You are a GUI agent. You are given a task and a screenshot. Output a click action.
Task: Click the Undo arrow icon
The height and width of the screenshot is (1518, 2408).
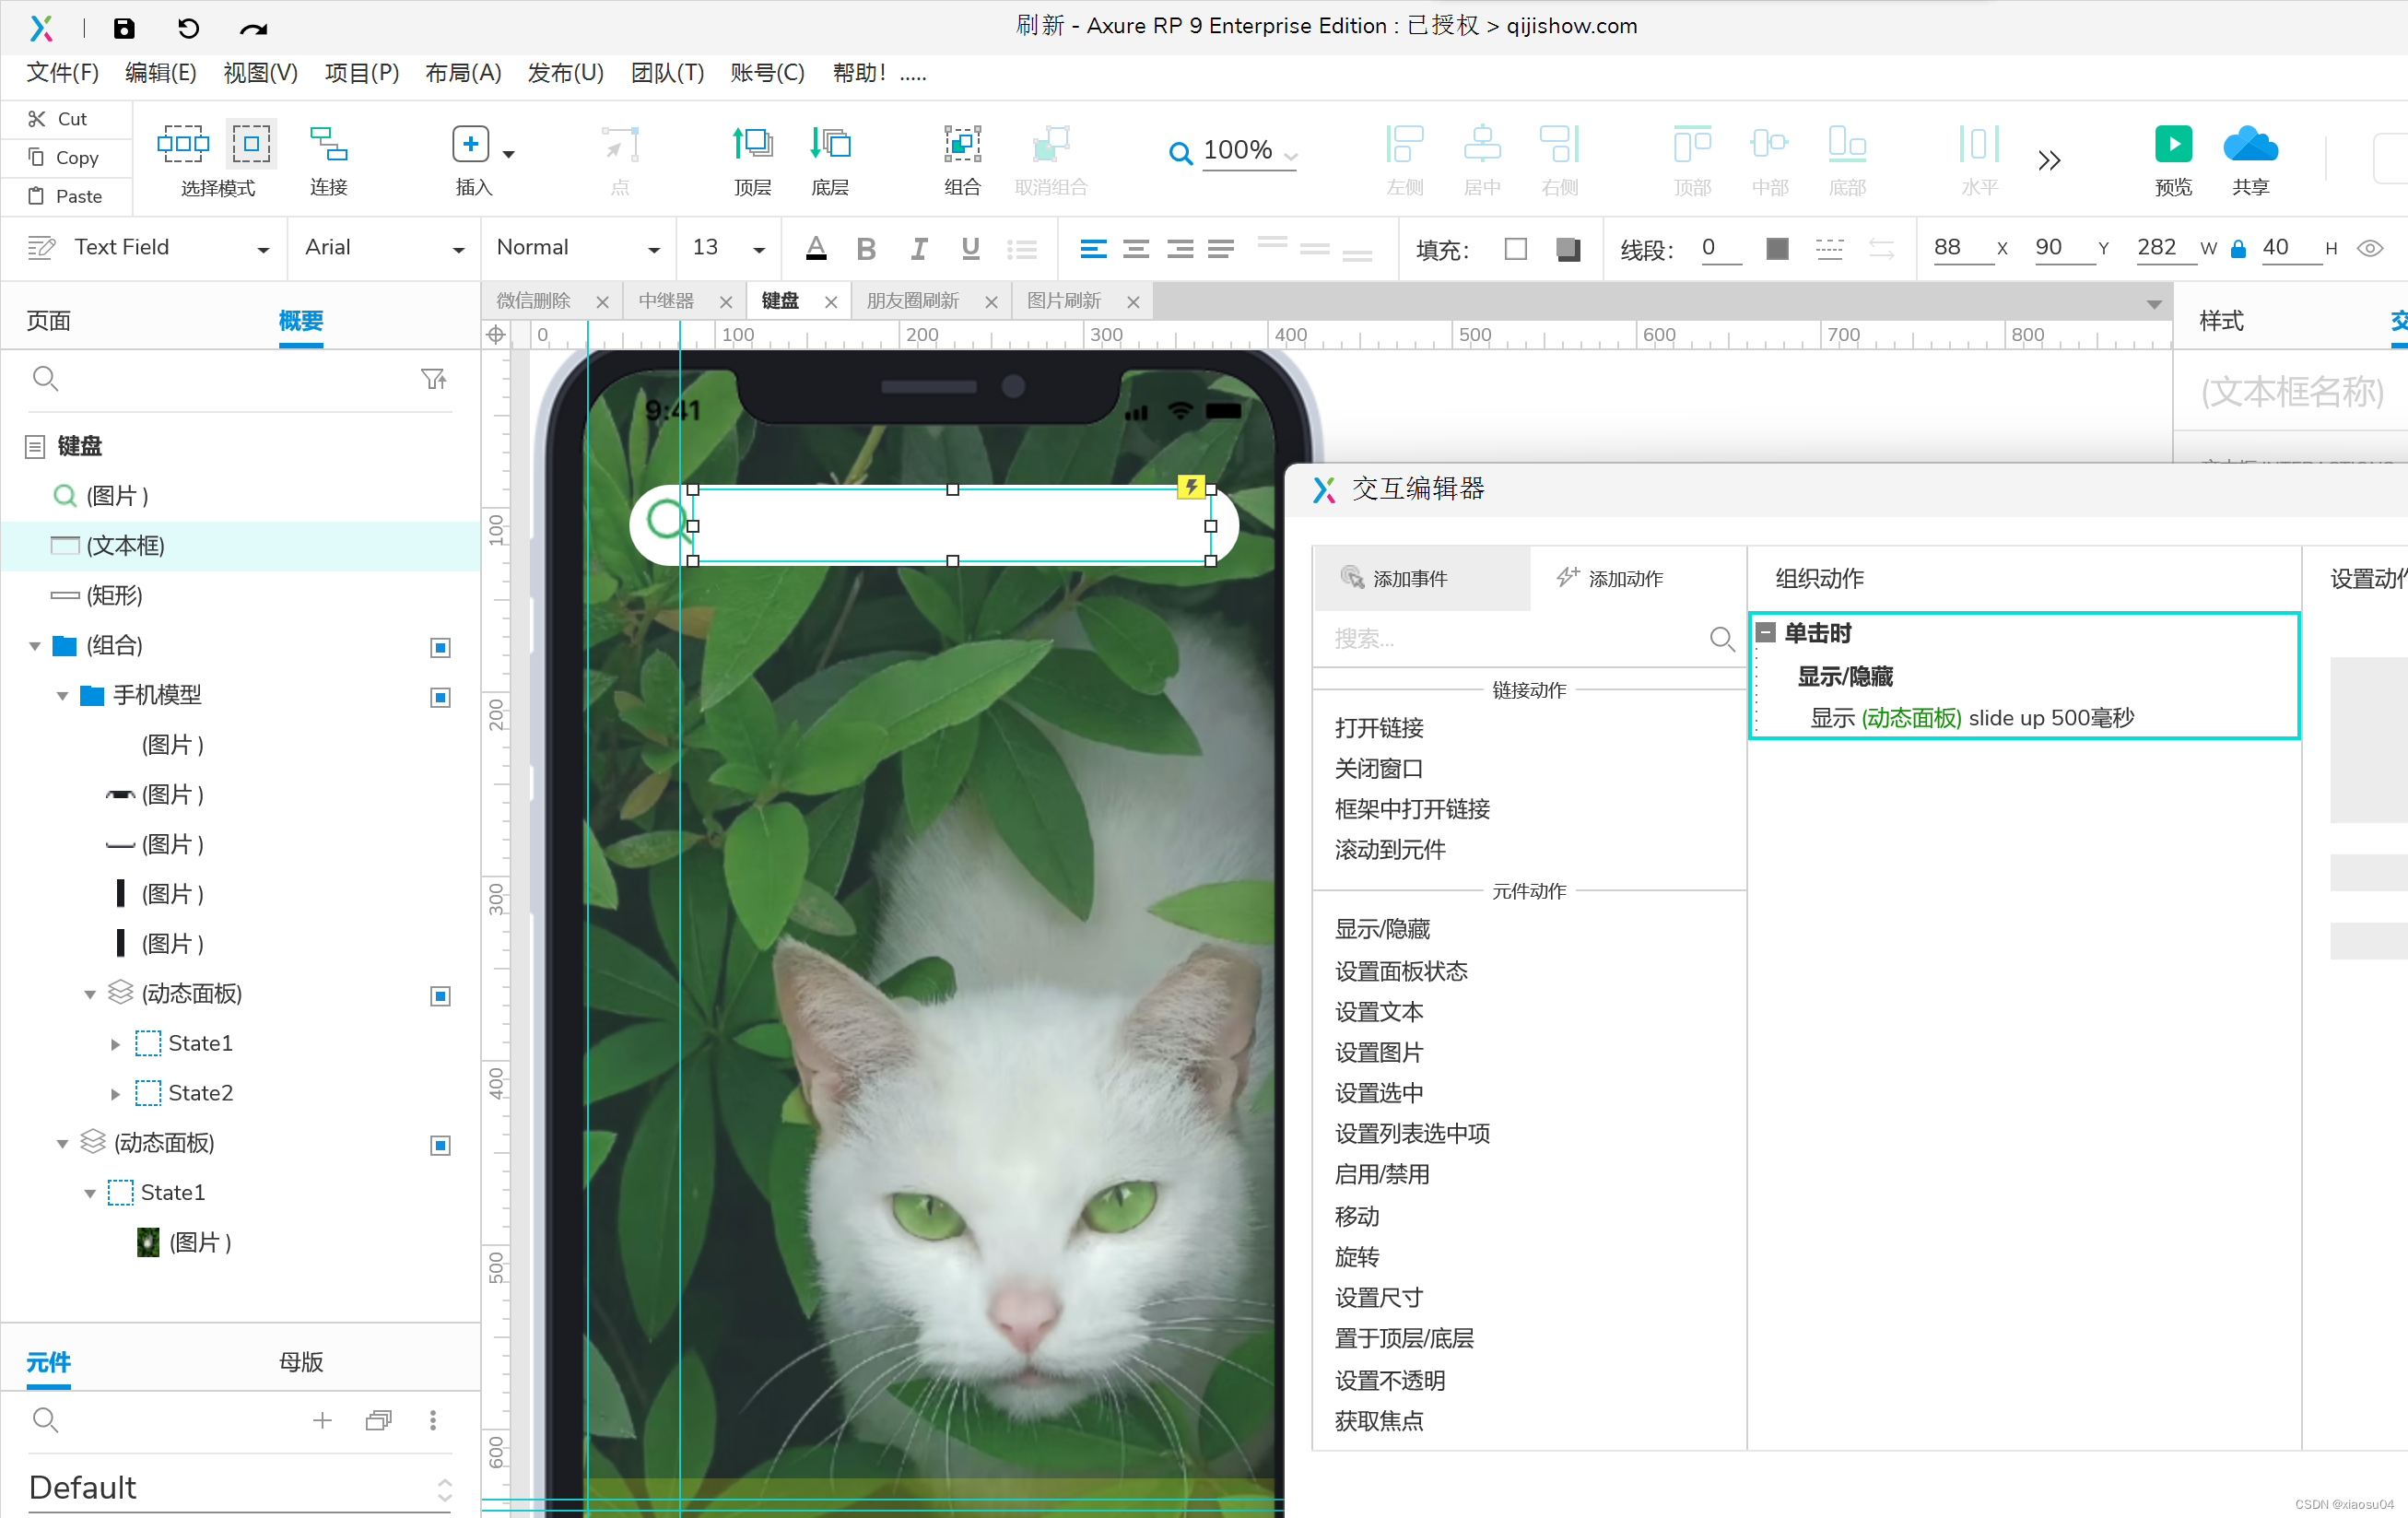pyautogui.click(x=188, y=28)
